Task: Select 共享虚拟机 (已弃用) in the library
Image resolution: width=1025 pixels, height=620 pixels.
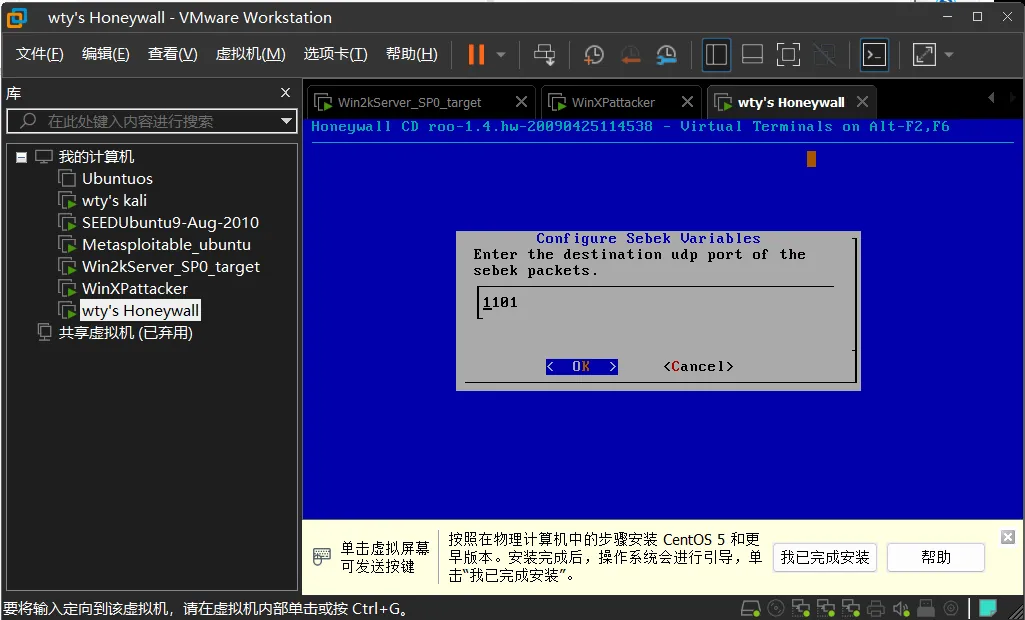Action: point(126,333)
